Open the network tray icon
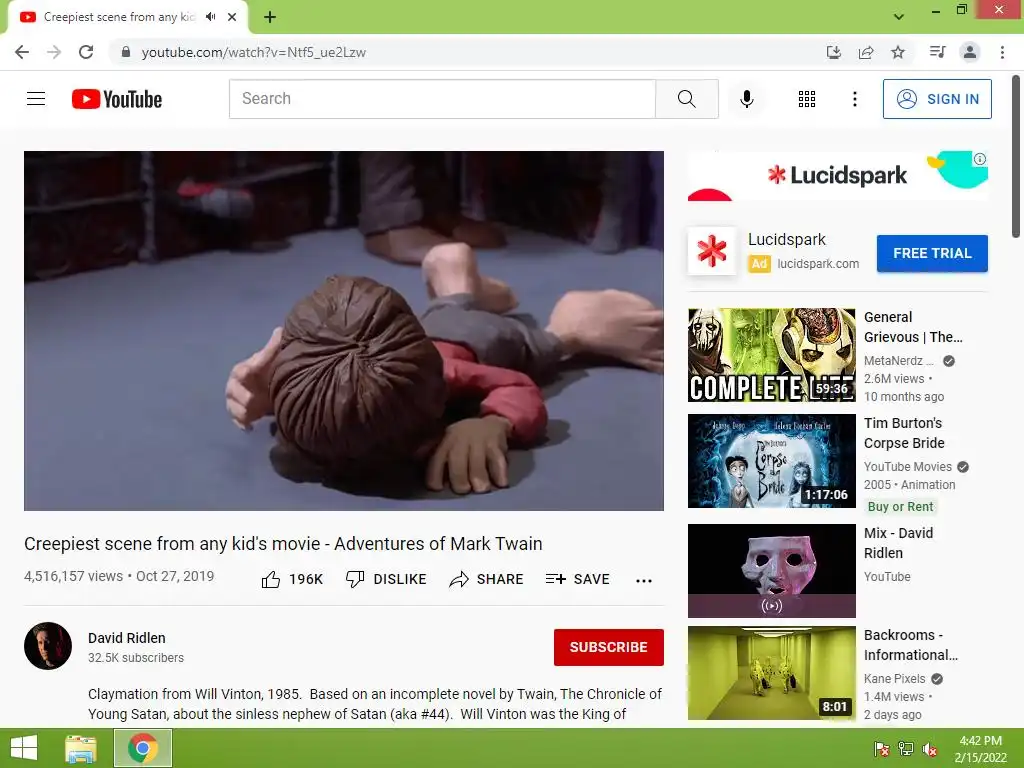Screen dimensions: 1024x768 click(906, 750)
